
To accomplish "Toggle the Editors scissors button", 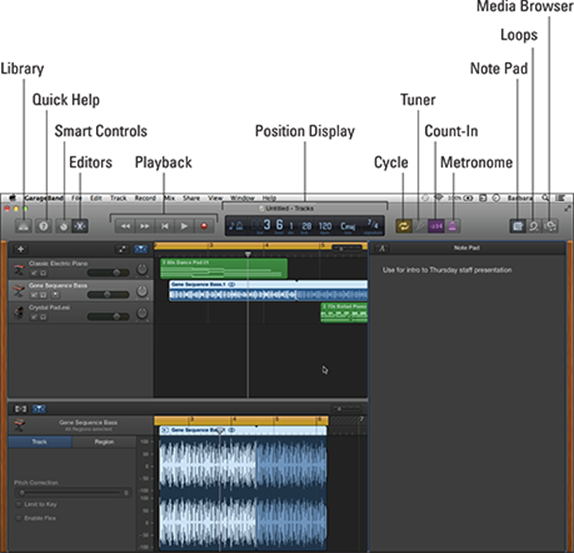I will (x=80, y=226).
